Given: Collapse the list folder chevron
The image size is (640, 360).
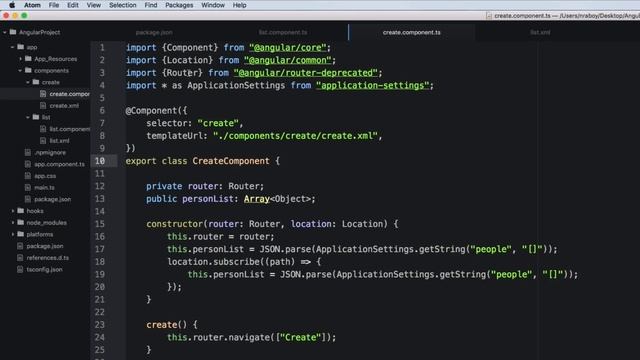Looking at the screenshot, I should click(x=28, y=117).
